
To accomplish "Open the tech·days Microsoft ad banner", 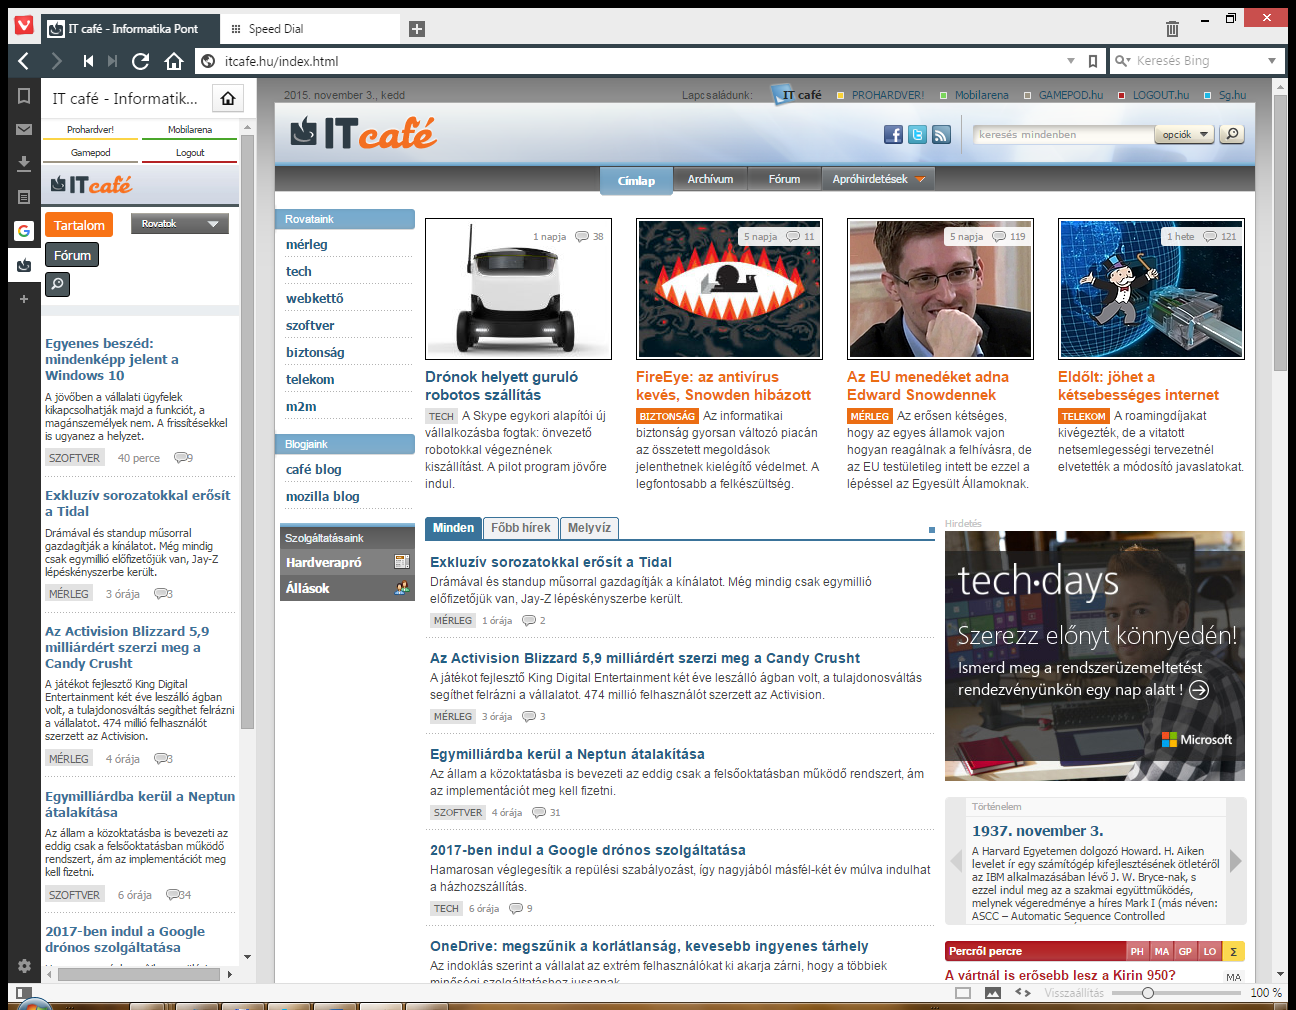I will 1095,656.
